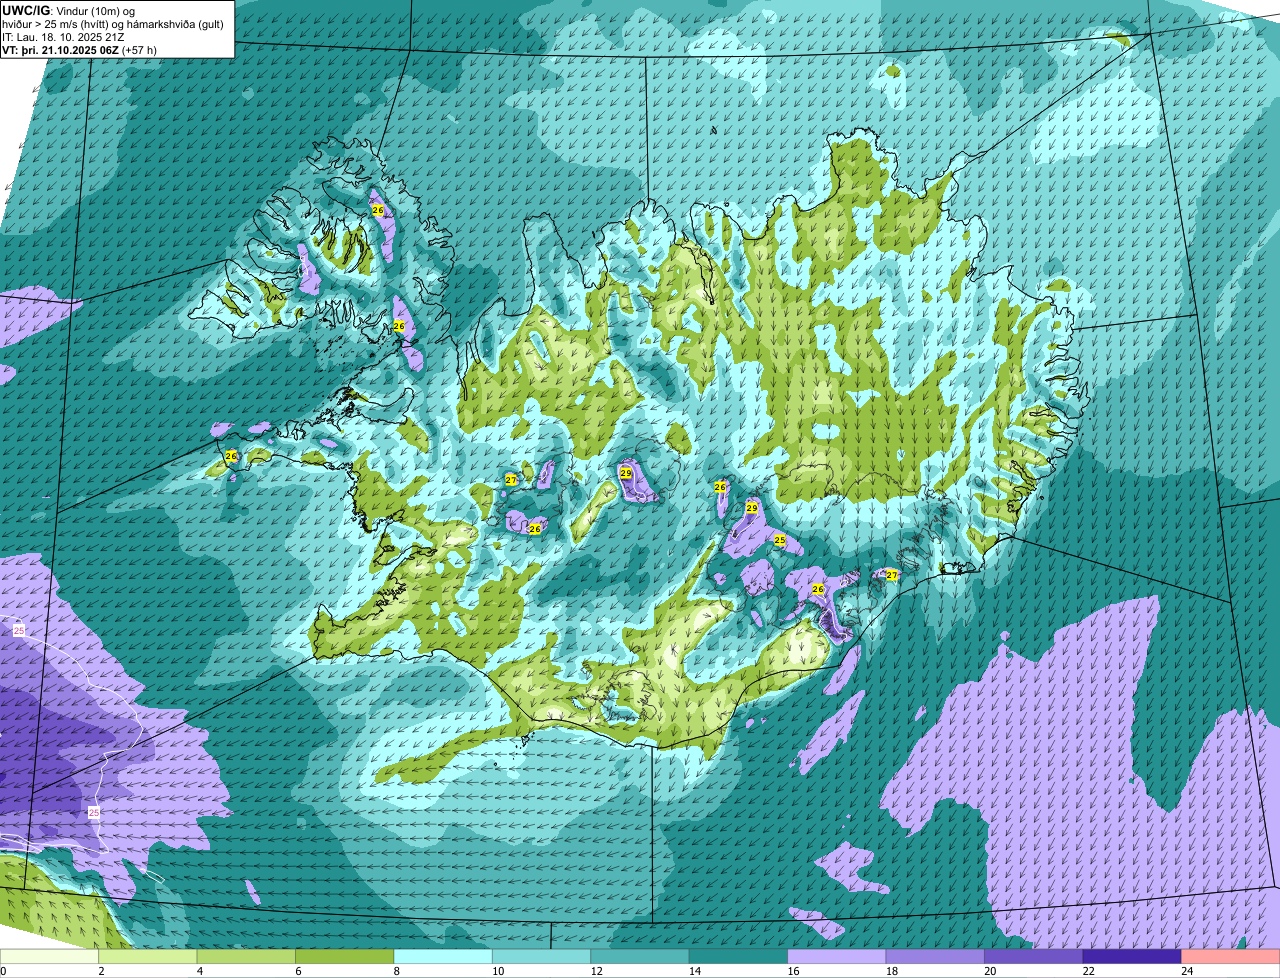The height and width of the screenshot is (978, 1280).
Task: Click the 0–2 m/s palest legend swatch
Action: click(50, 956)
